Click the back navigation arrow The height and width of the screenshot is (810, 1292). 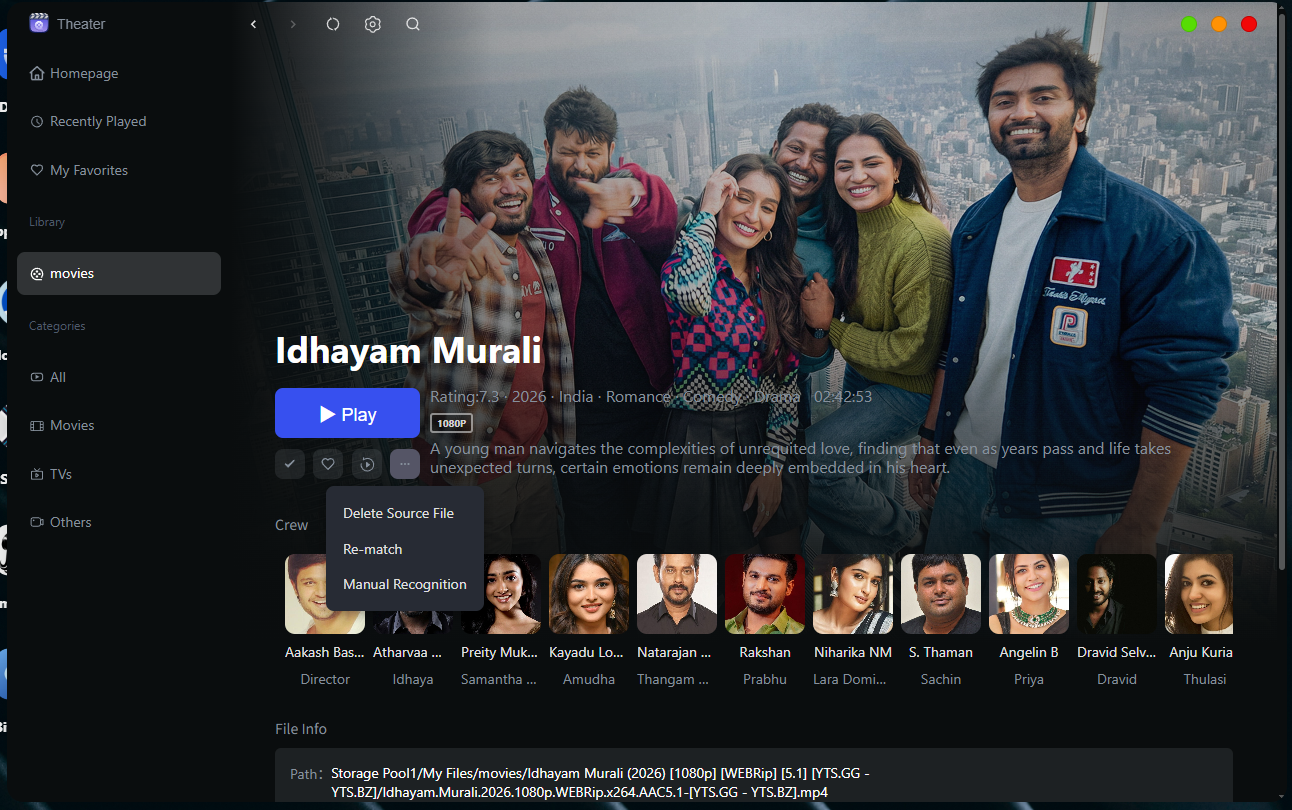(253, 24)
